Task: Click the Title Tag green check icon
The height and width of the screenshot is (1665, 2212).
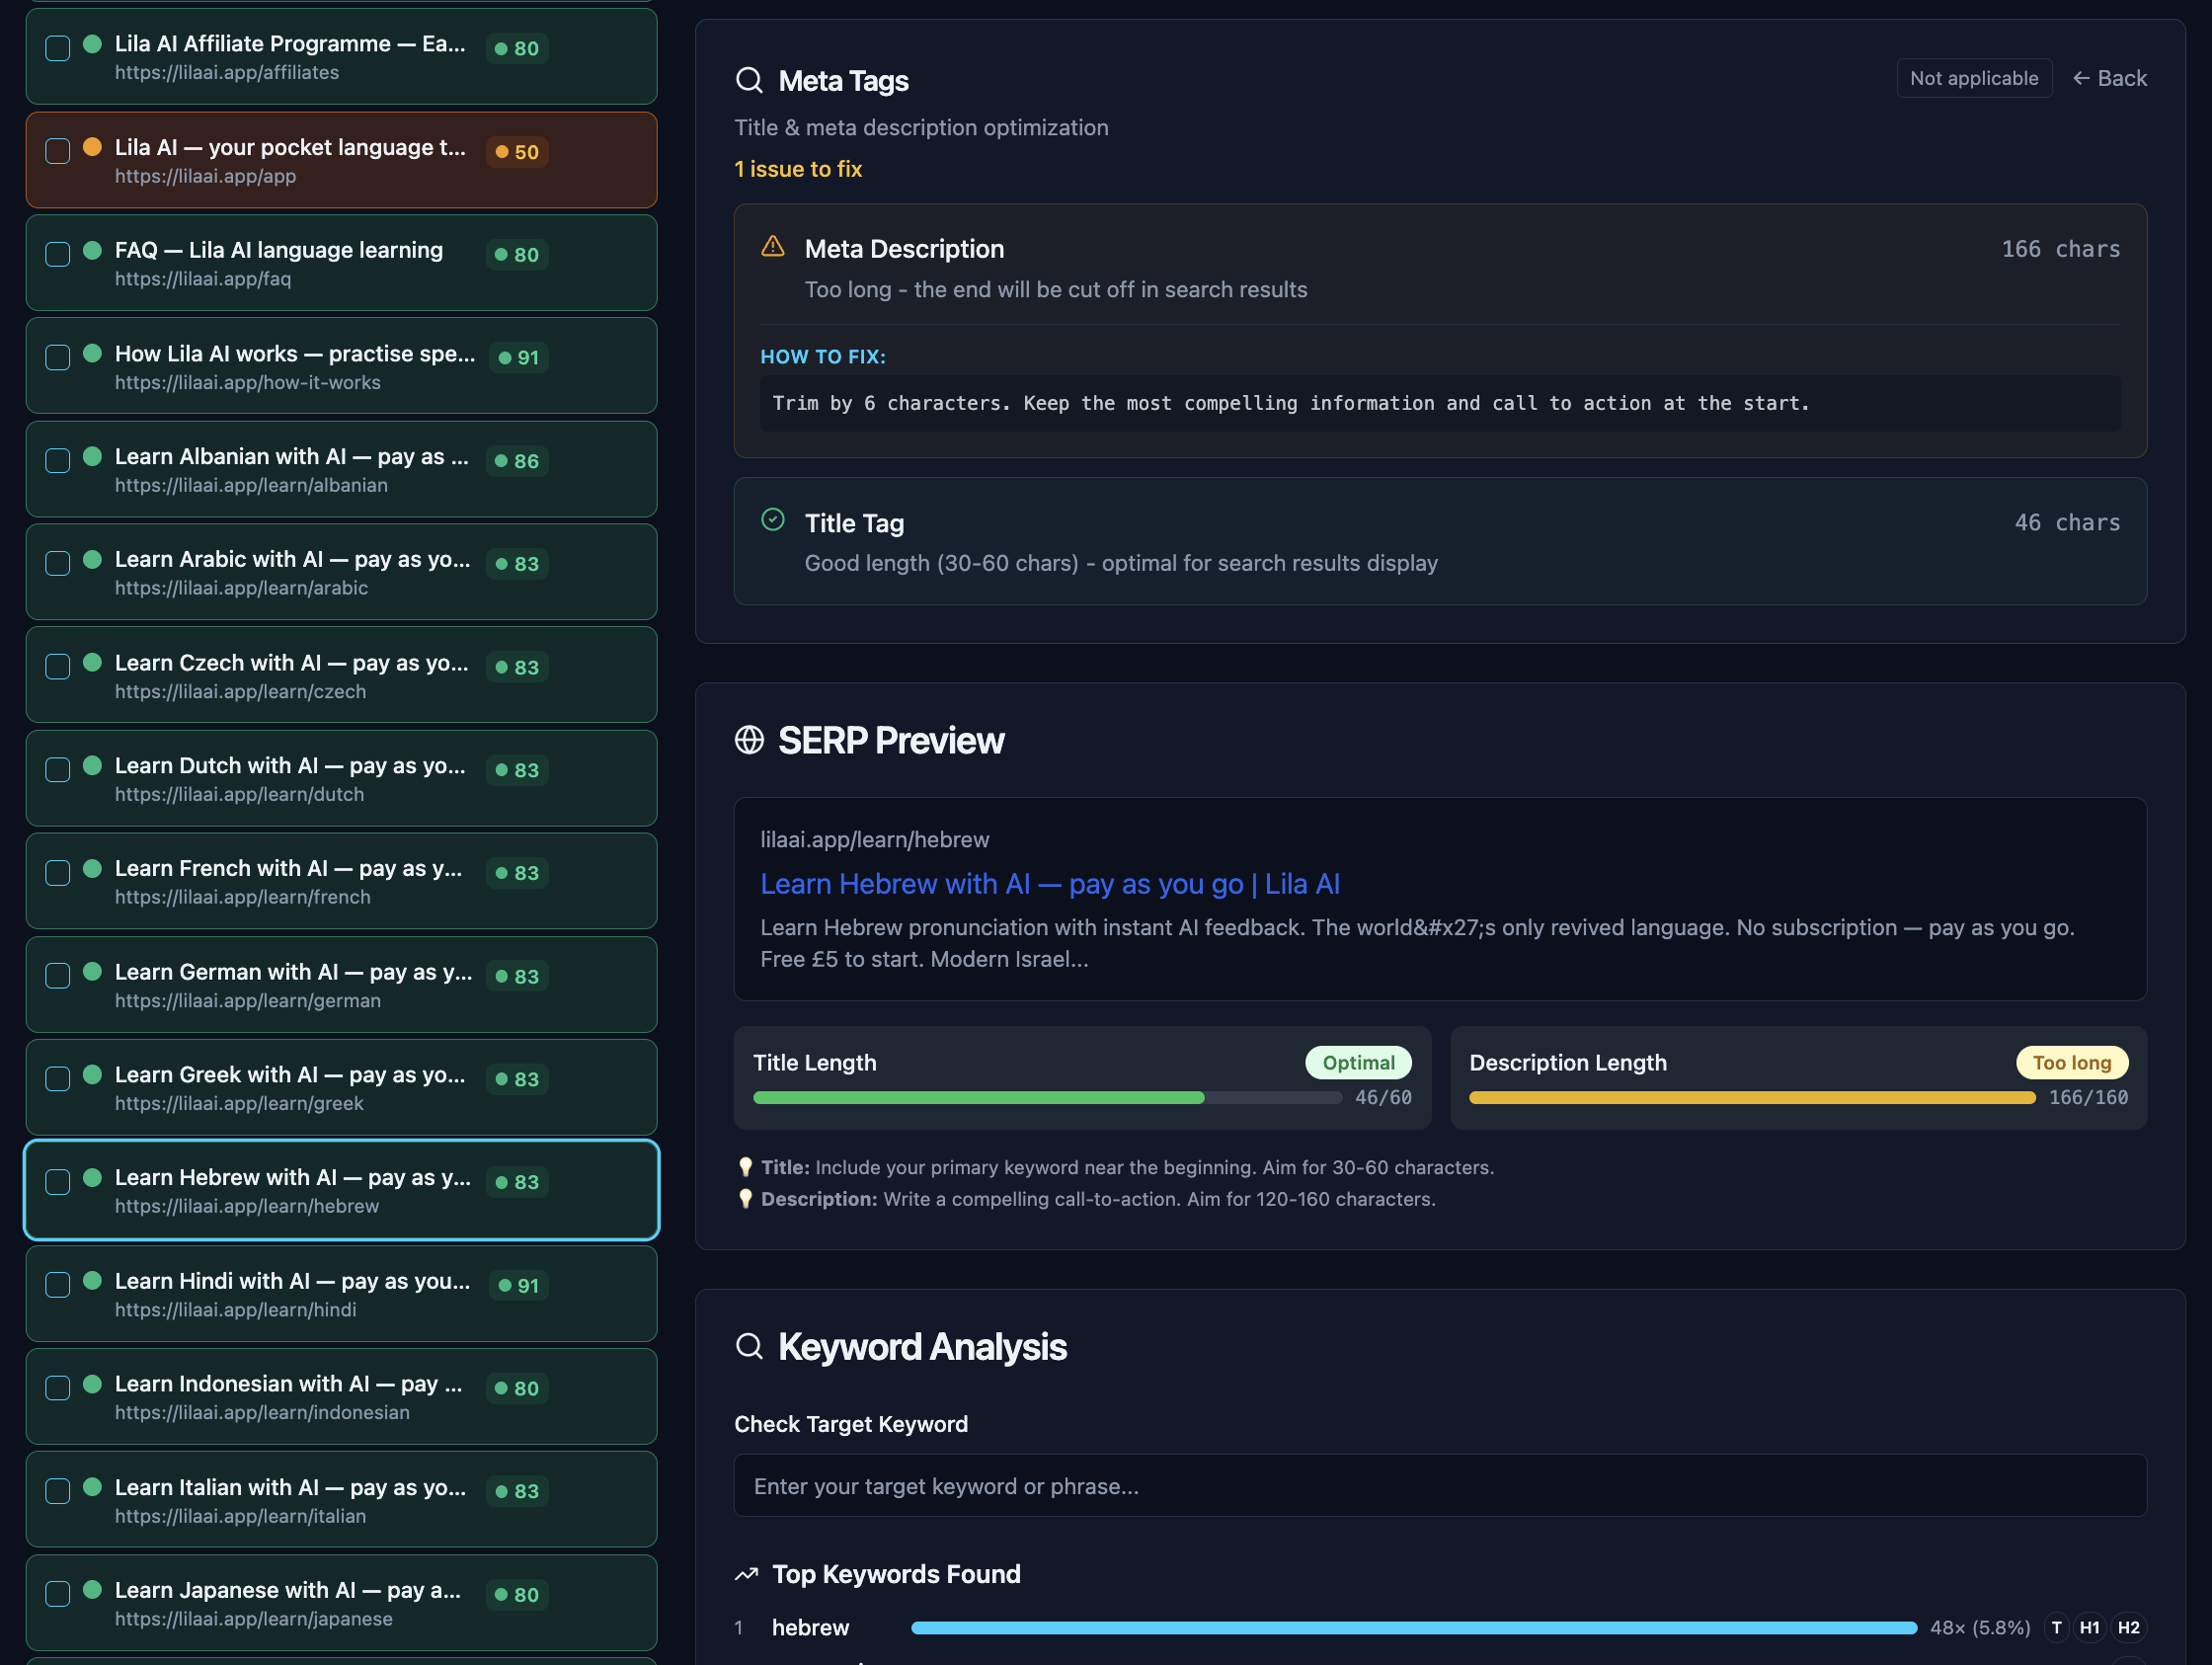Action: (x=773, y=520)
